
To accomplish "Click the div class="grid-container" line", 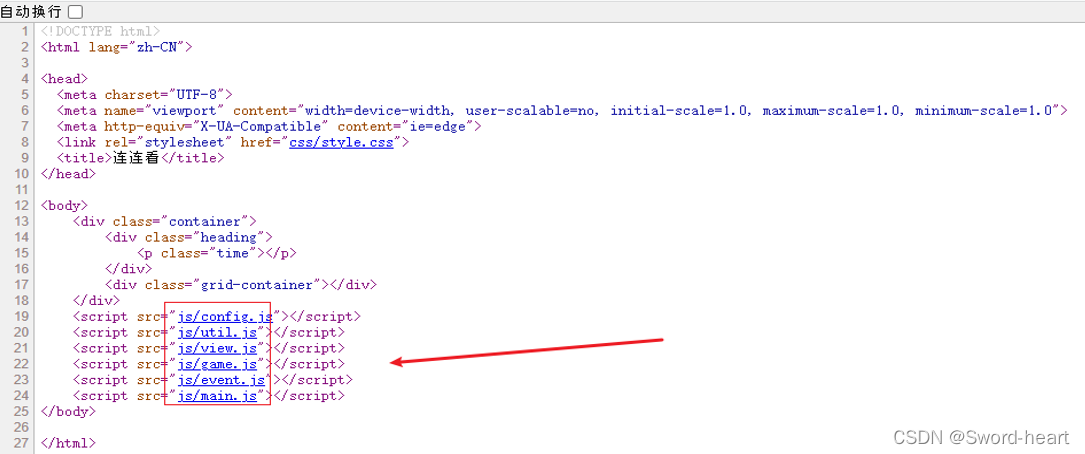I will click(x=241, y=285).
